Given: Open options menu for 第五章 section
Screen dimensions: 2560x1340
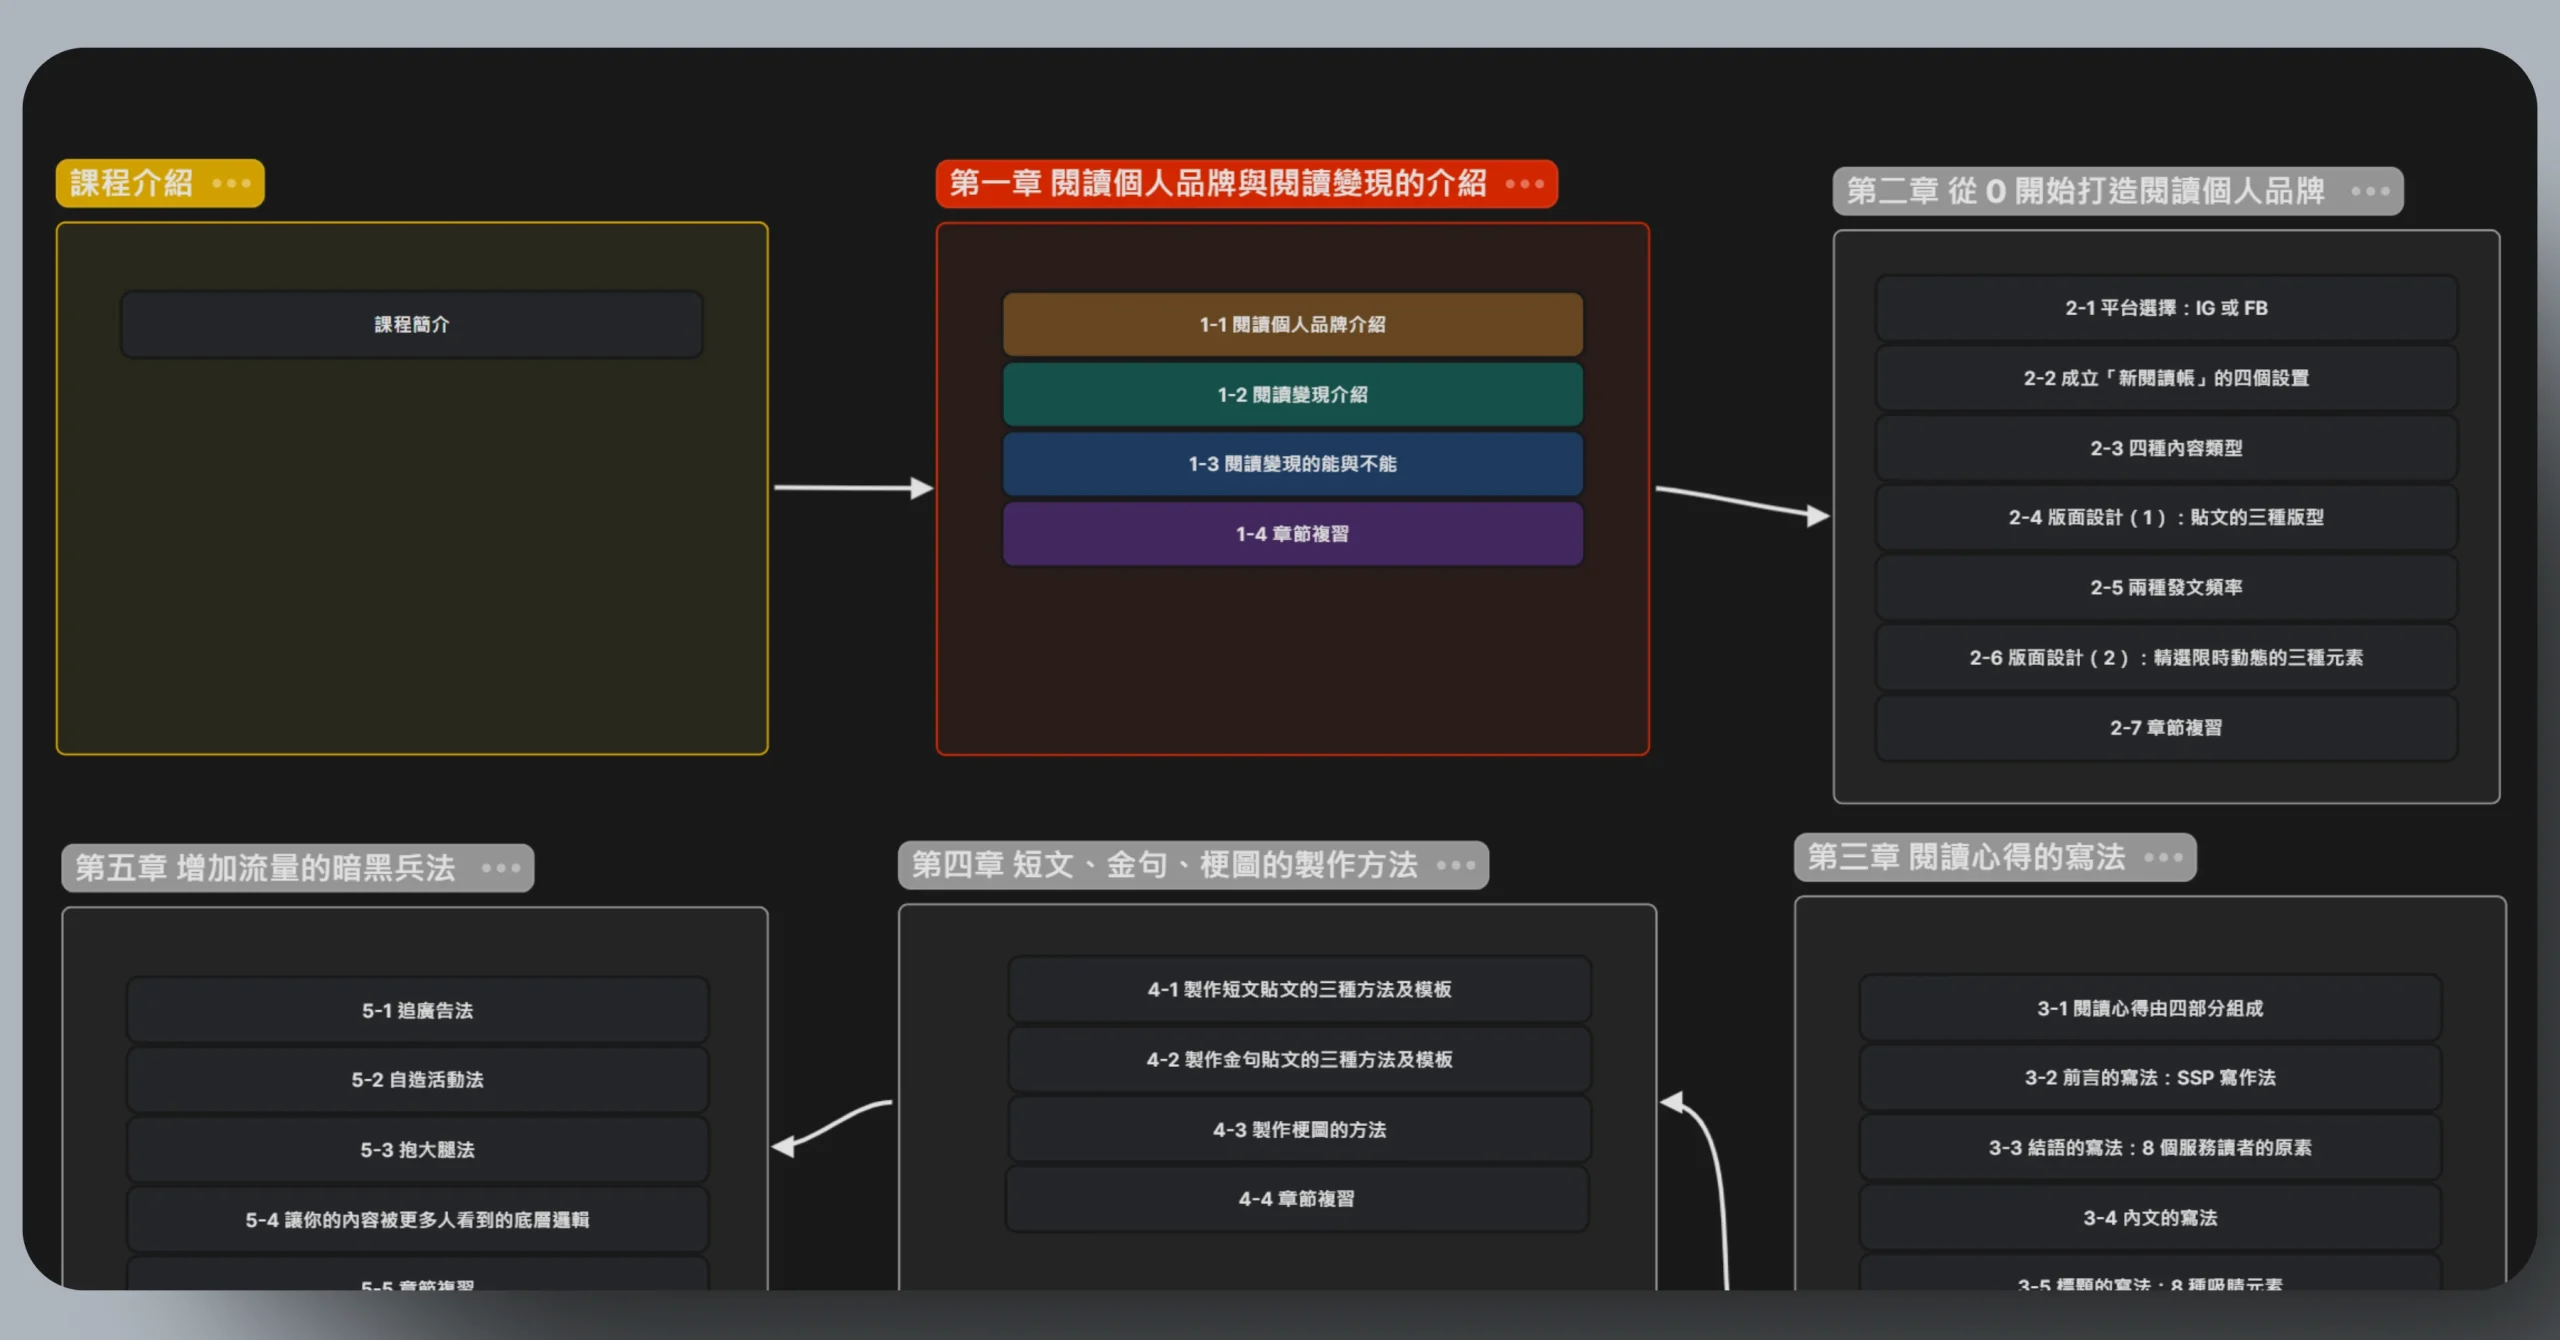Looking at the screenshot, I should pyautogui.click(x=500, y=868).
